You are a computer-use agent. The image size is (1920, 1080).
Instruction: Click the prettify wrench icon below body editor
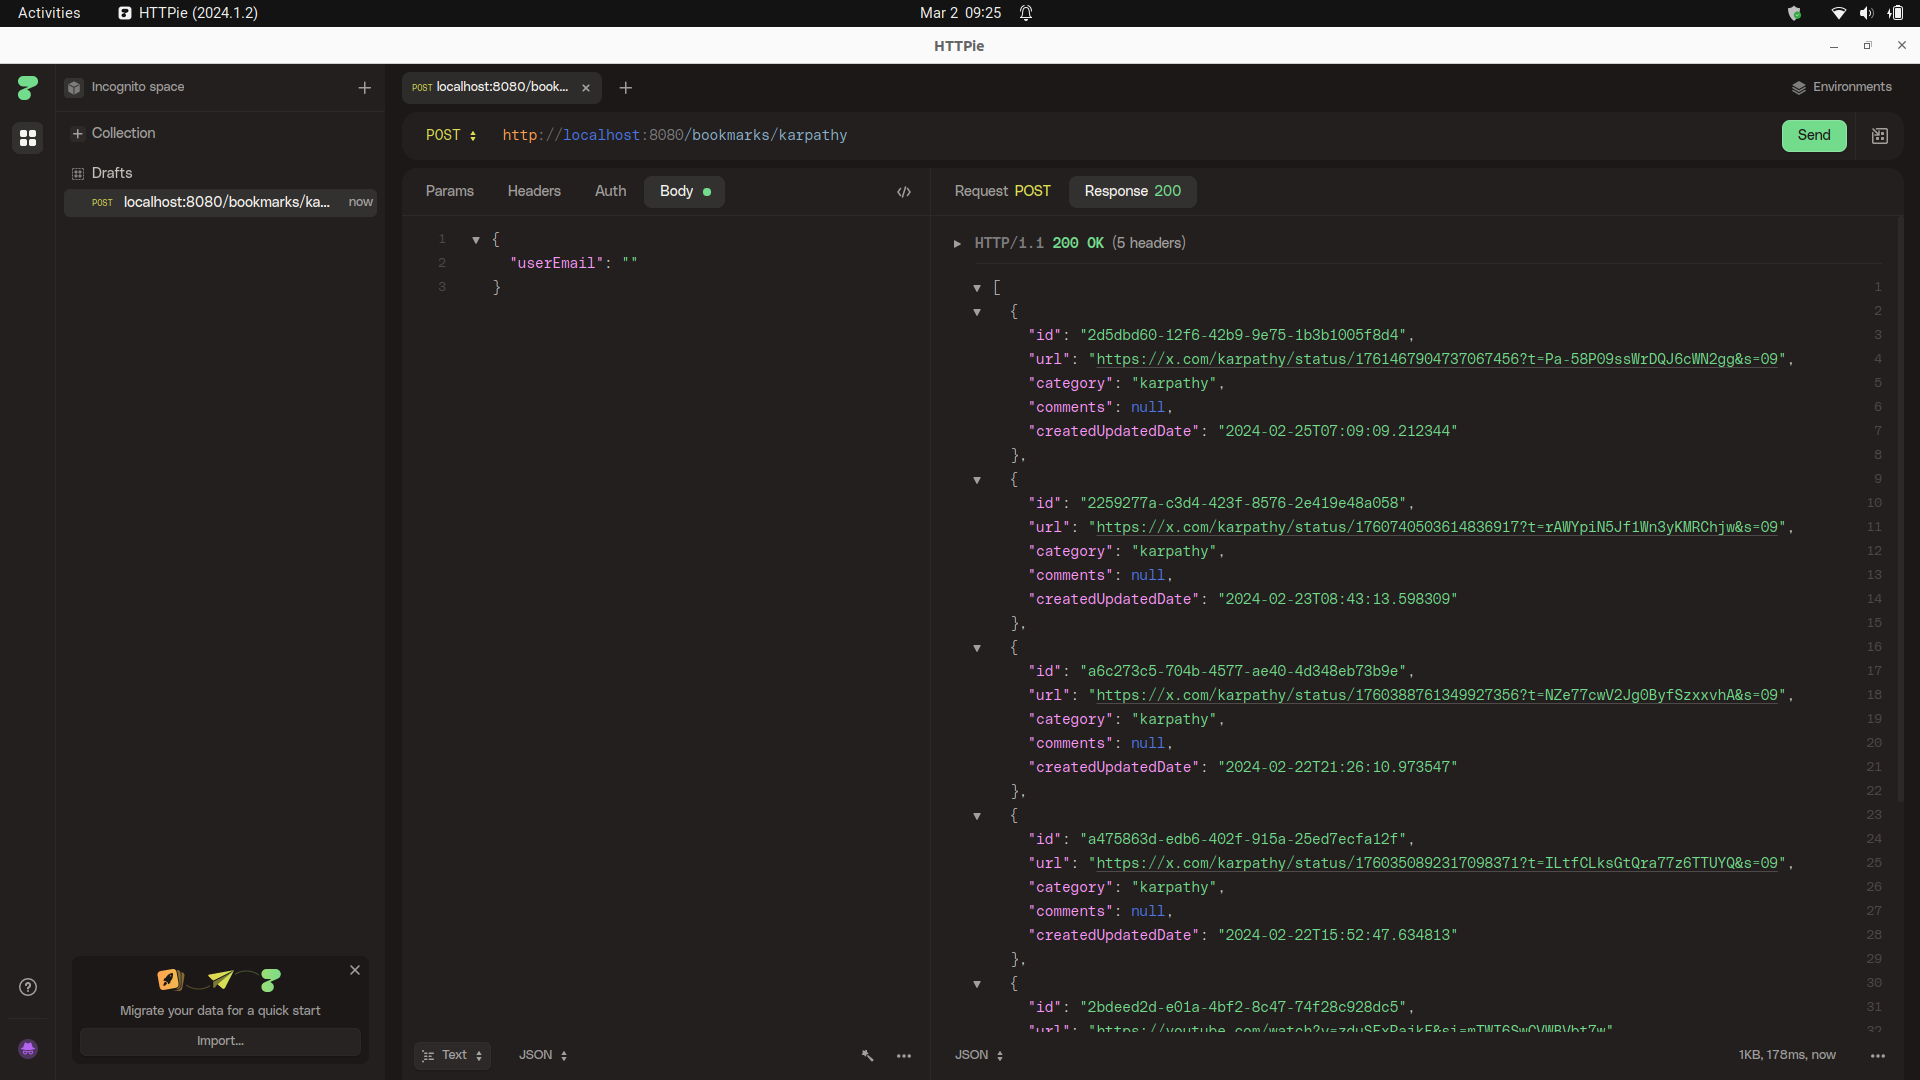point(867,1056)
